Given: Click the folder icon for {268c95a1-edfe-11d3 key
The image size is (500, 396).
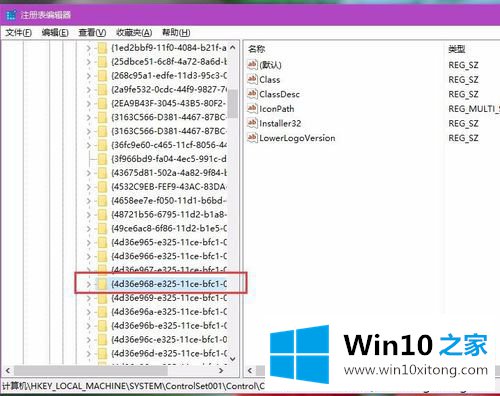Looking at the screenshot, I should [x=102, y=76].
